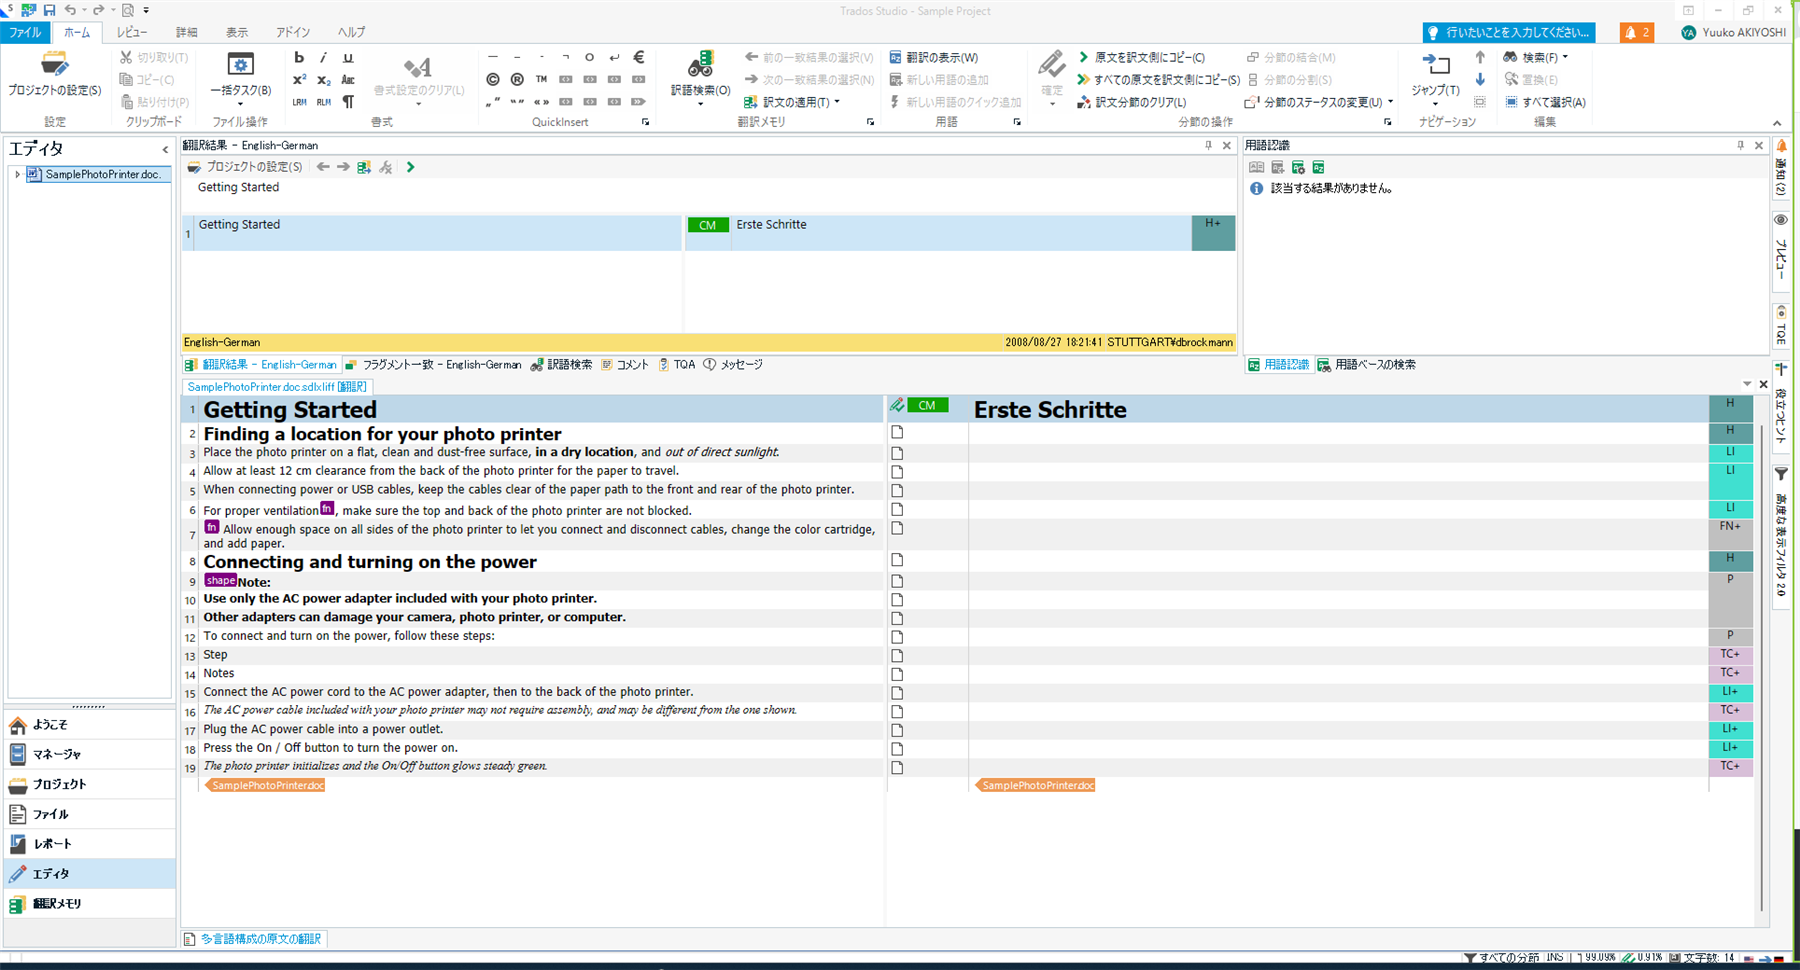
Task: Insert the euro € symbol
Action: tap(639, 58)
